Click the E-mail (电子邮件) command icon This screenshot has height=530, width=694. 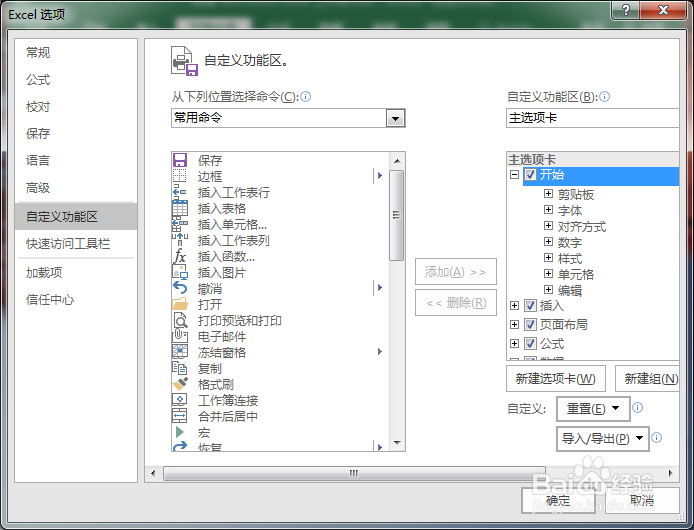[180, 336]
